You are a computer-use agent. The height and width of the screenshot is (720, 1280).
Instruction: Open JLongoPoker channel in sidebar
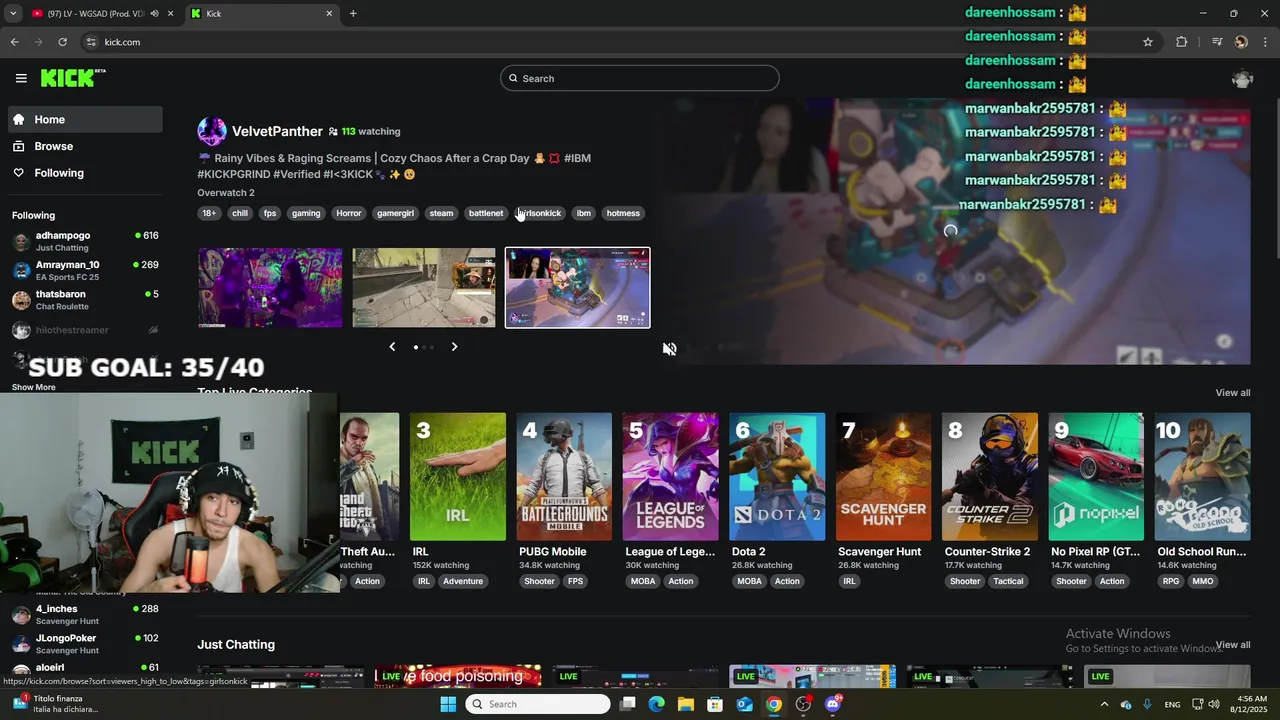click(x=85, y=643)
